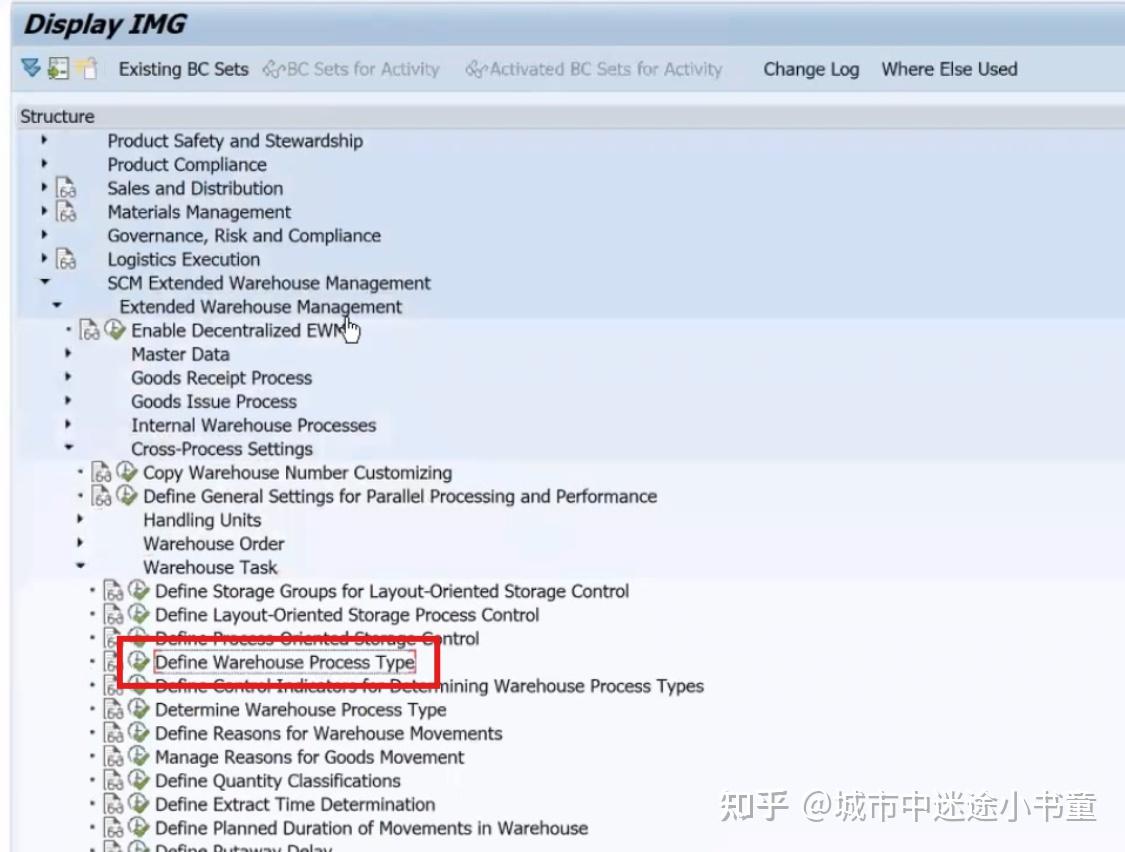The width and height of the screenshot is (1125, 852).
Task: Expand the Master Data node
Action: pos(68,353)
